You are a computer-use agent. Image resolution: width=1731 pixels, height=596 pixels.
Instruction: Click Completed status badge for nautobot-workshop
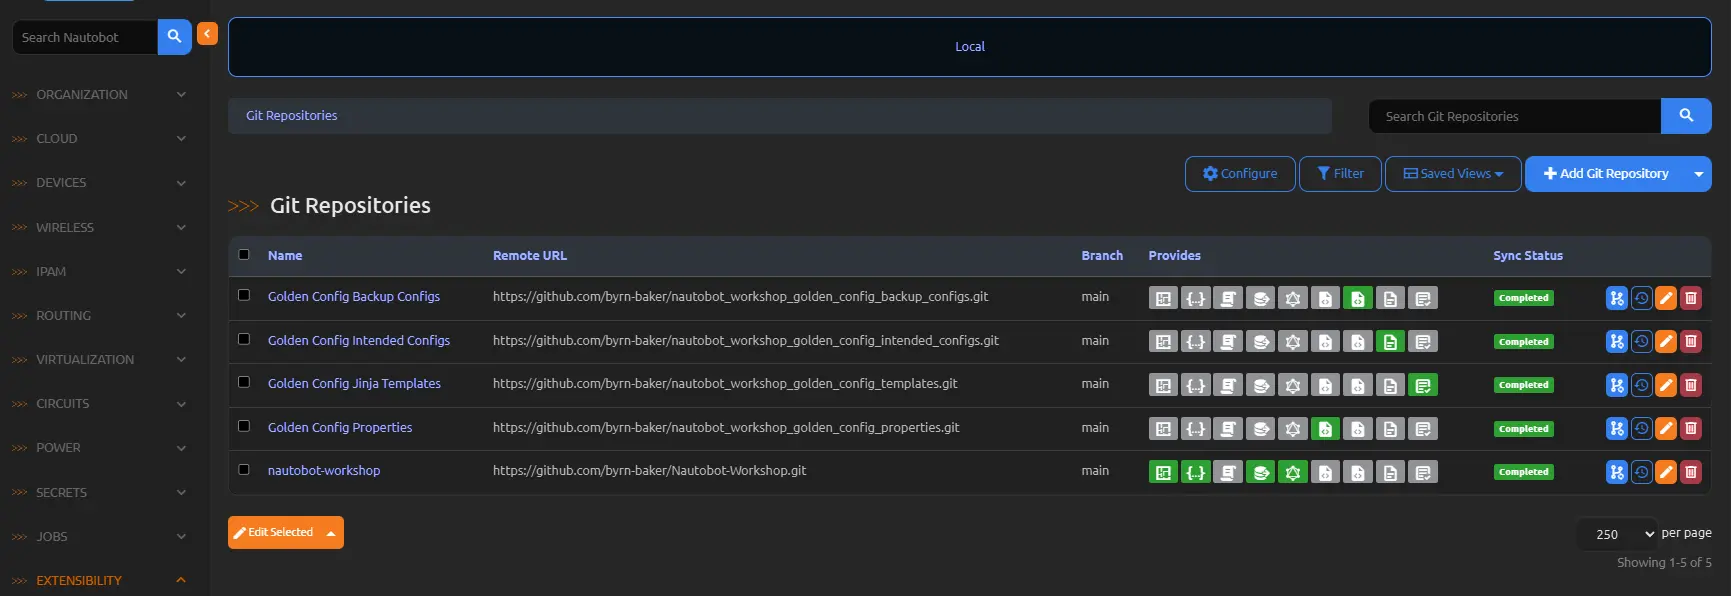1524,472
